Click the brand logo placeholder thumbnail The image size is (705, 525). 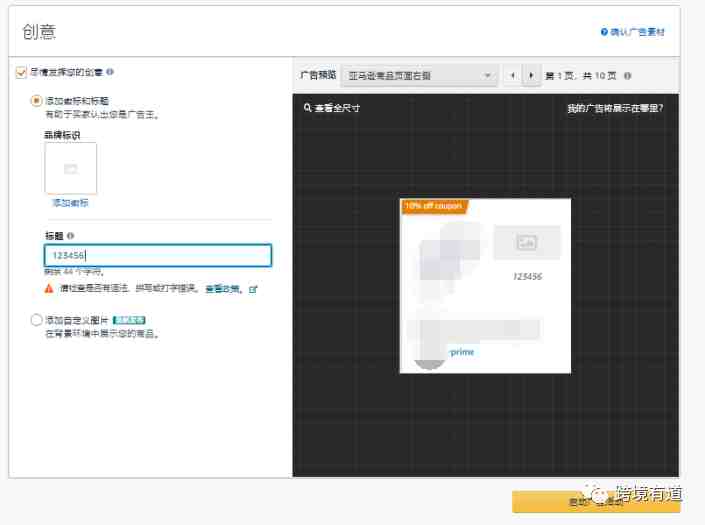click(x=71, y=168)
